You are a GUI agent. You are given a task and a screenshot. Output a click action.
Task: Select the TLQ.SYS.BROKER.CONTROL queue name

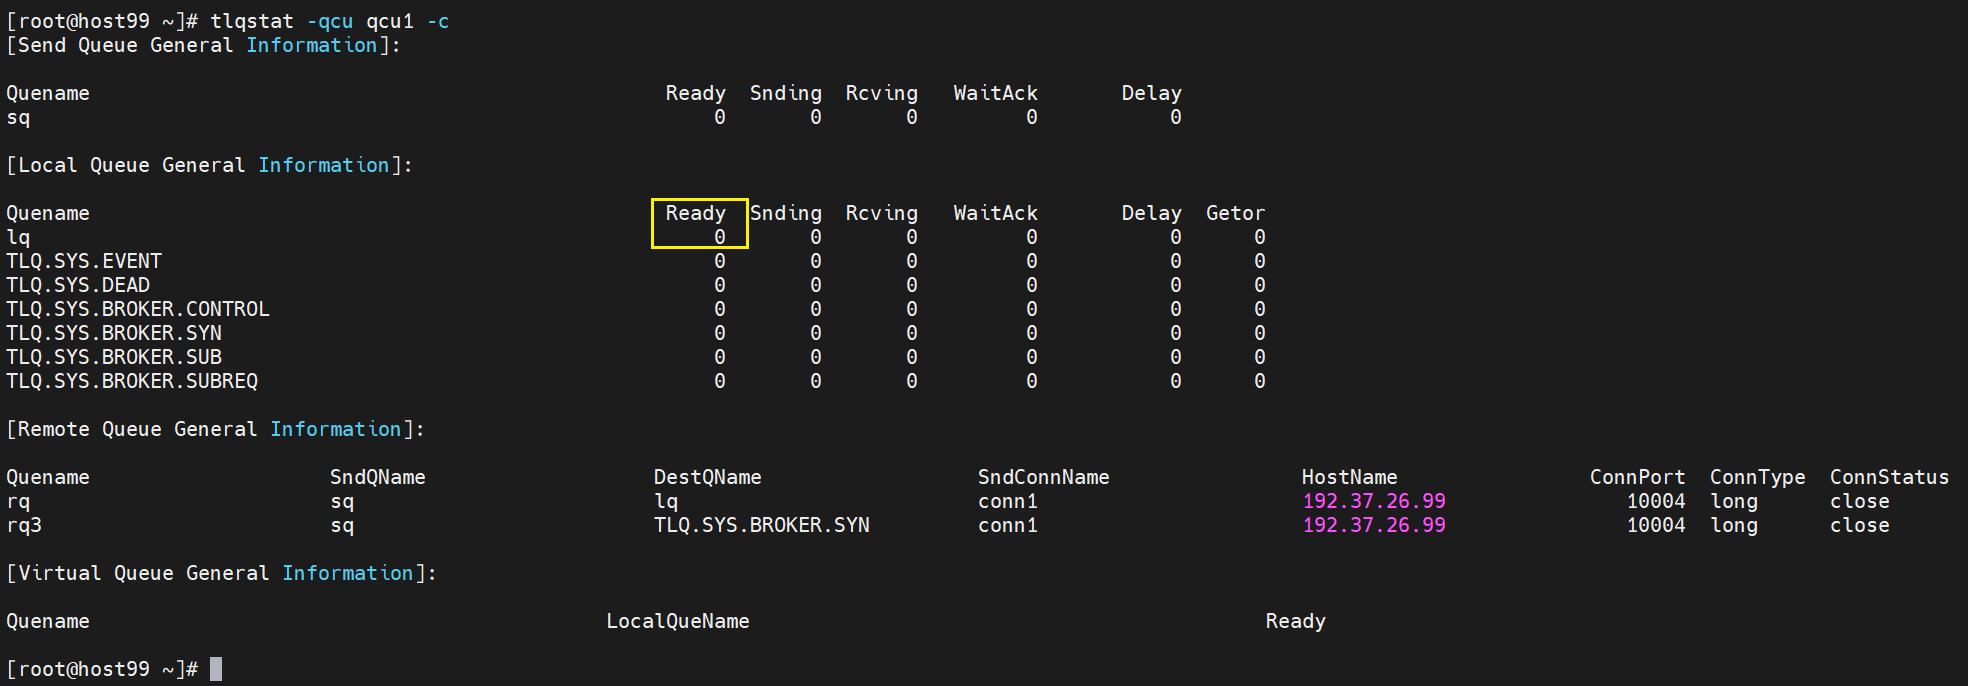[x=138, y=309]
